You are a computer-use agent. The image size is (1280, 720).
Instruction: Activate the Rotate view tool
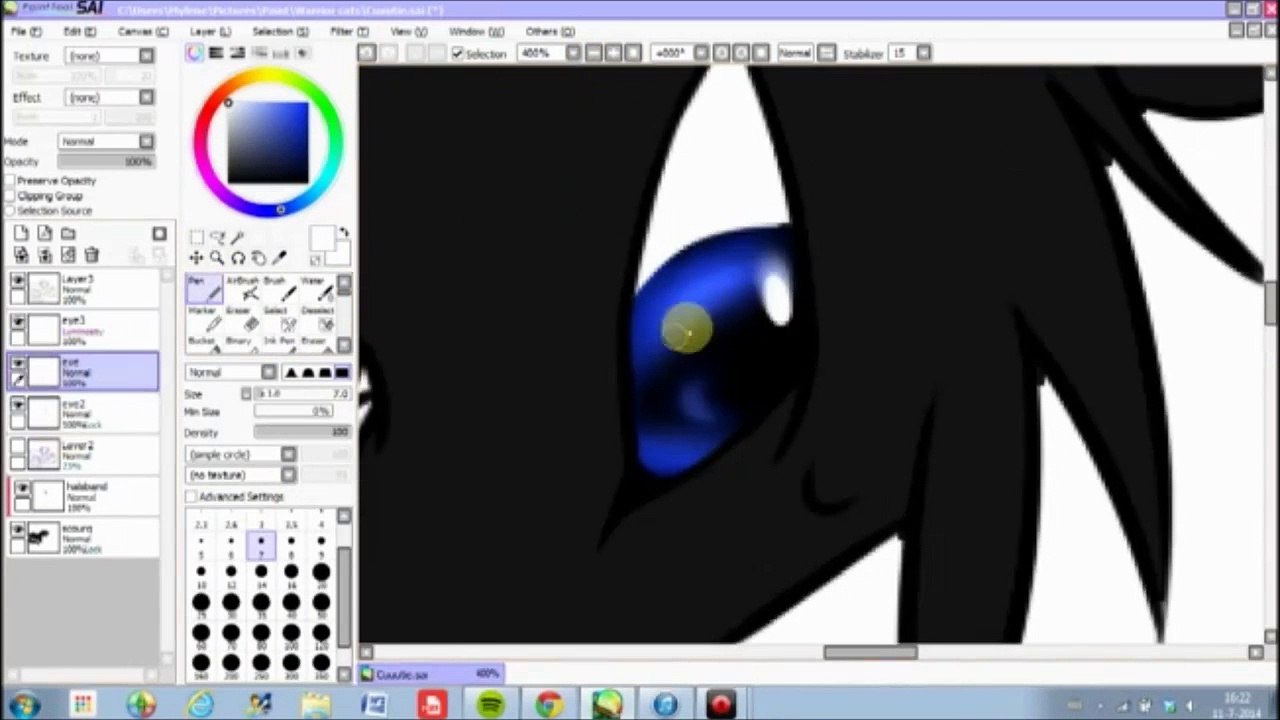[238, 258]
